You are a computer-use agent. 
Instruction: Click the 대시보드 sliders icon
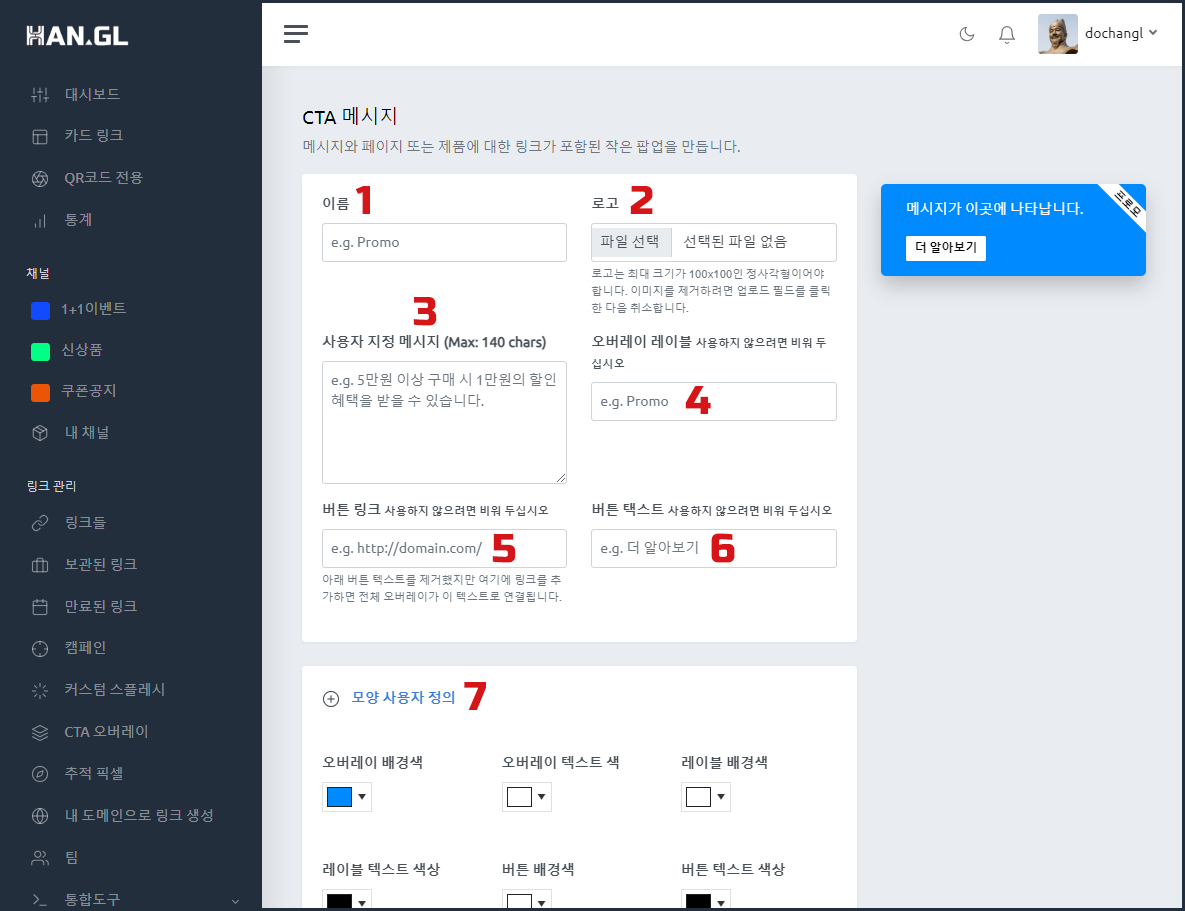point(40,95)
